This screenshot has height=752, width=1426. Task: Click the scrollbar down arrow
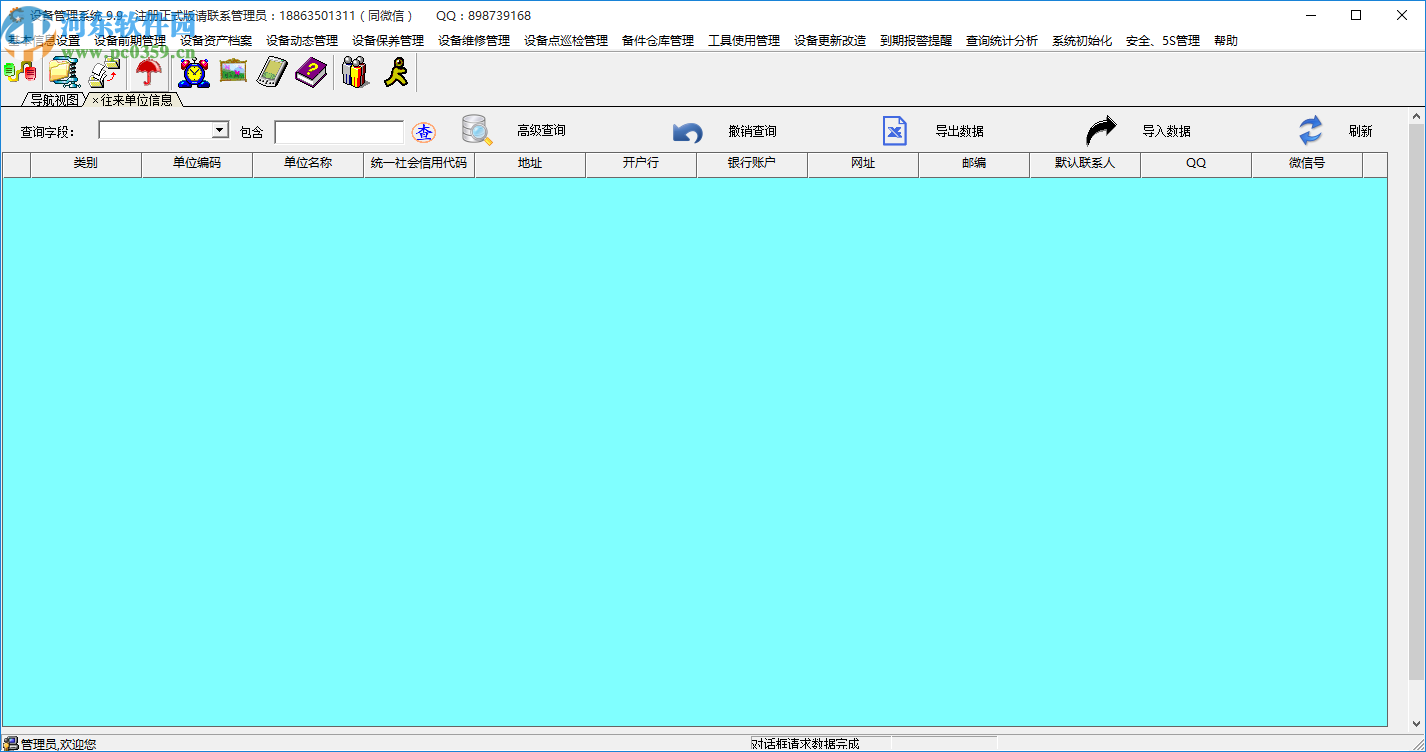pyautogui.click(x=1417, y=723)
